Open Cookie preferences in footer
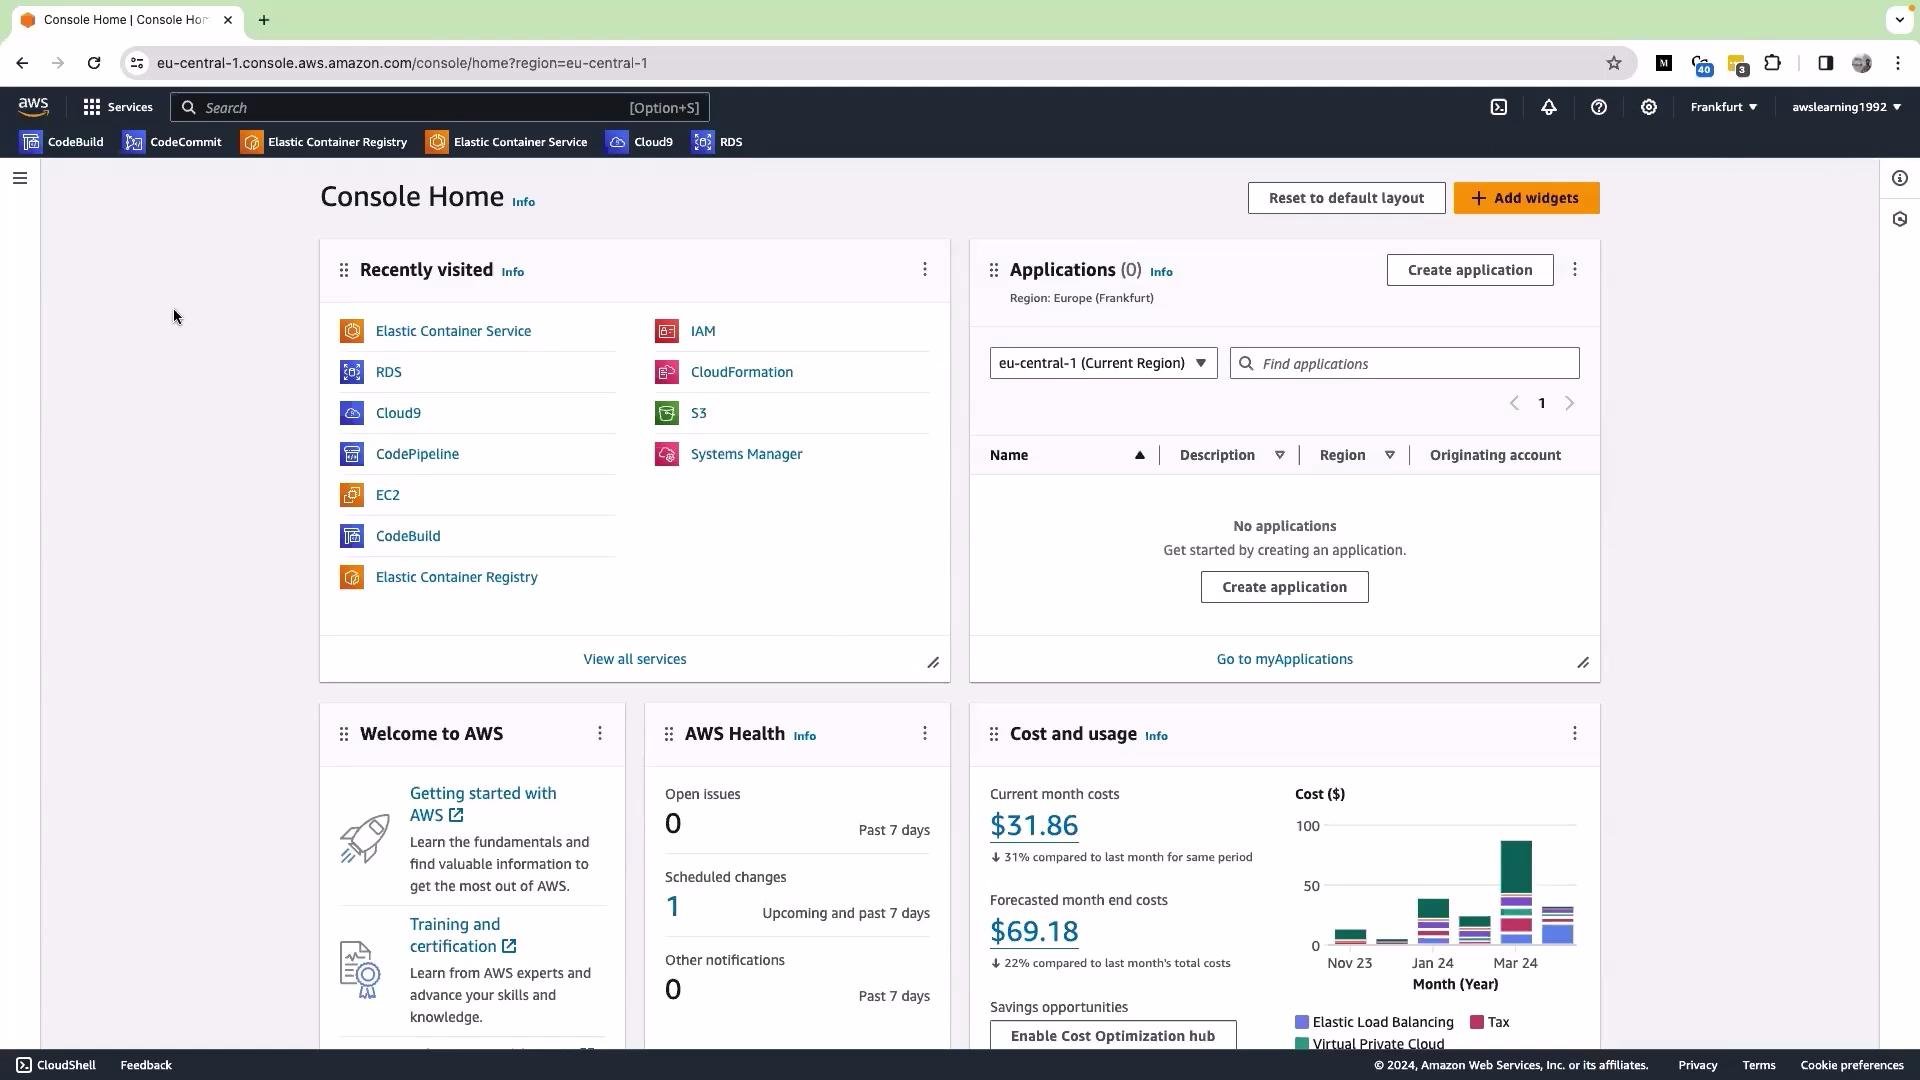This screenshot has height=1080, width=1920. point(1851,1065)
